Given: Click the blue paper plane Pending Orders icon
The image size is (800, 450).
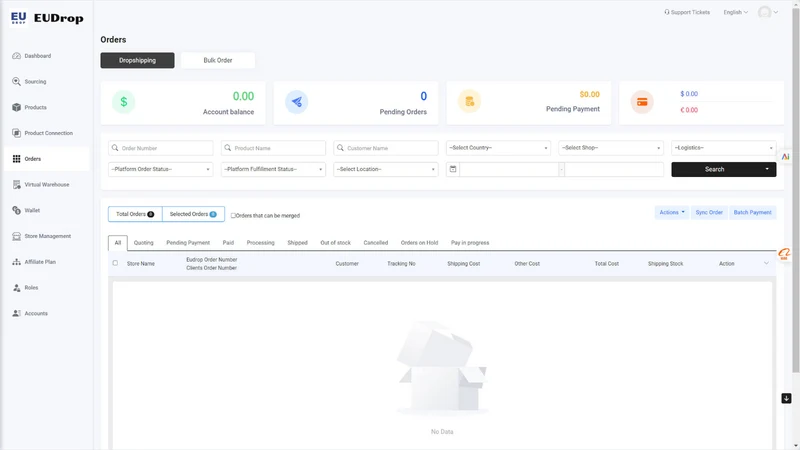Looking at the screenshot, I should (296, 102).
